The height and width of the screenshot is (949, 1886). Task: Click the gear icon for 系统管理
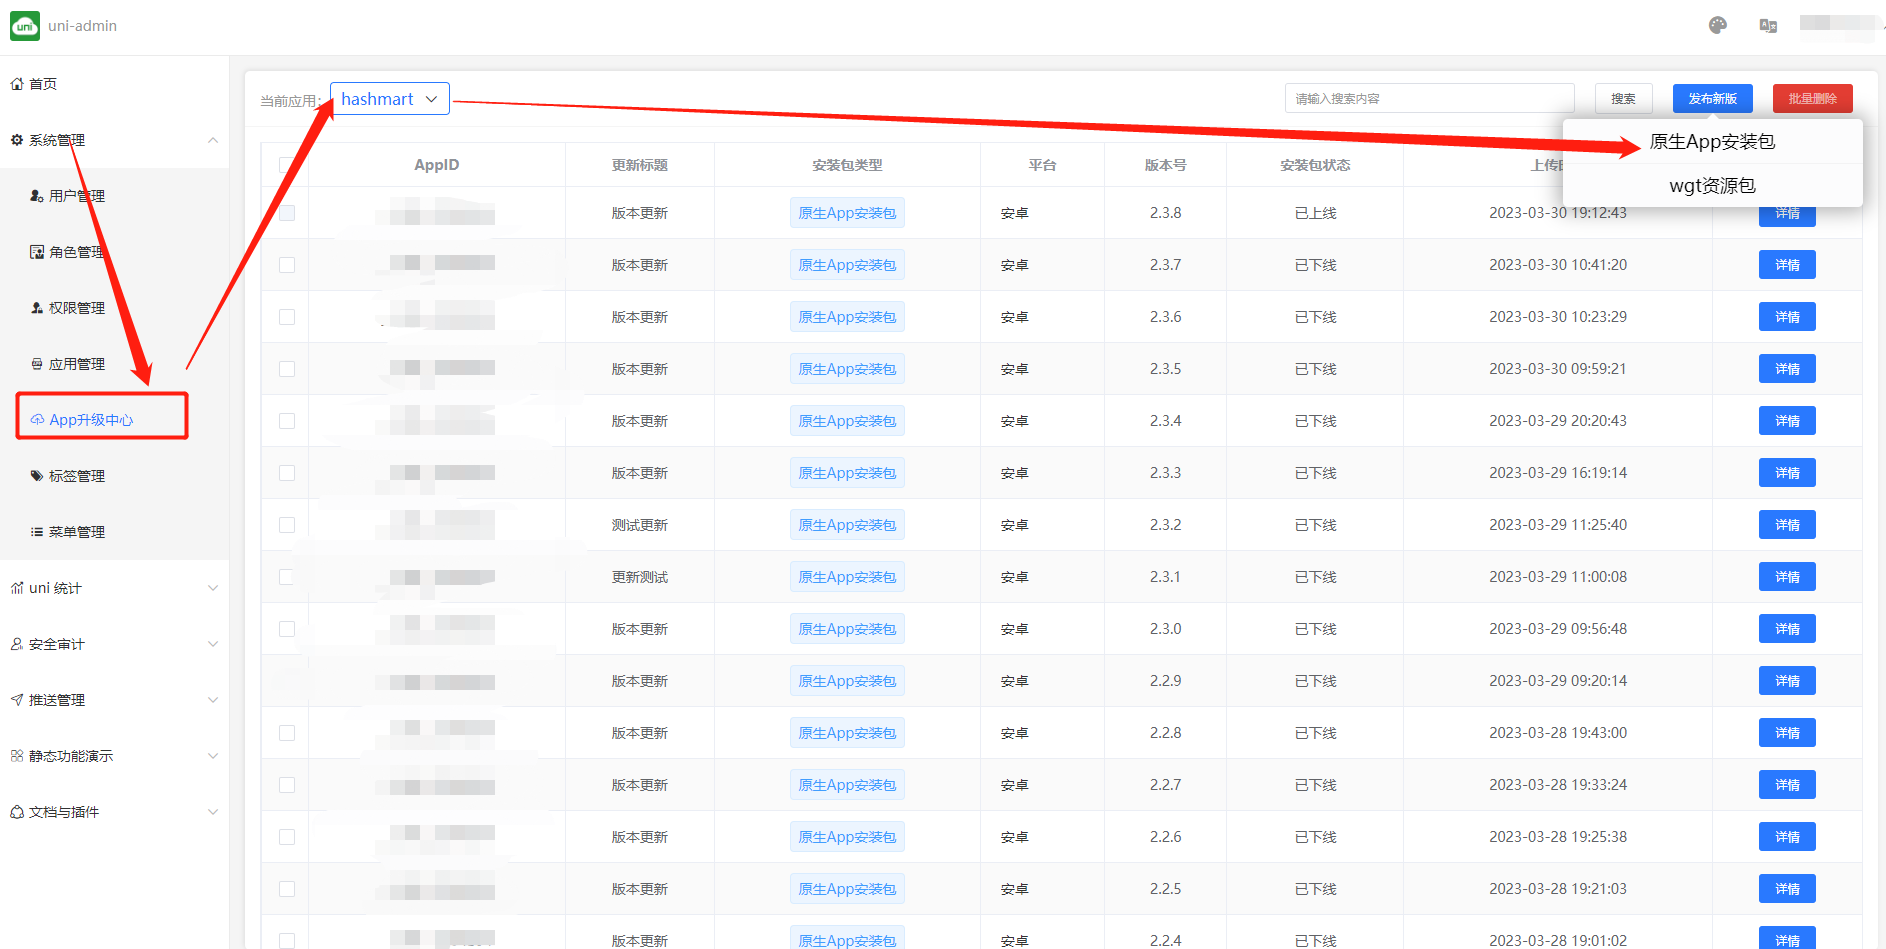point(17,140)
